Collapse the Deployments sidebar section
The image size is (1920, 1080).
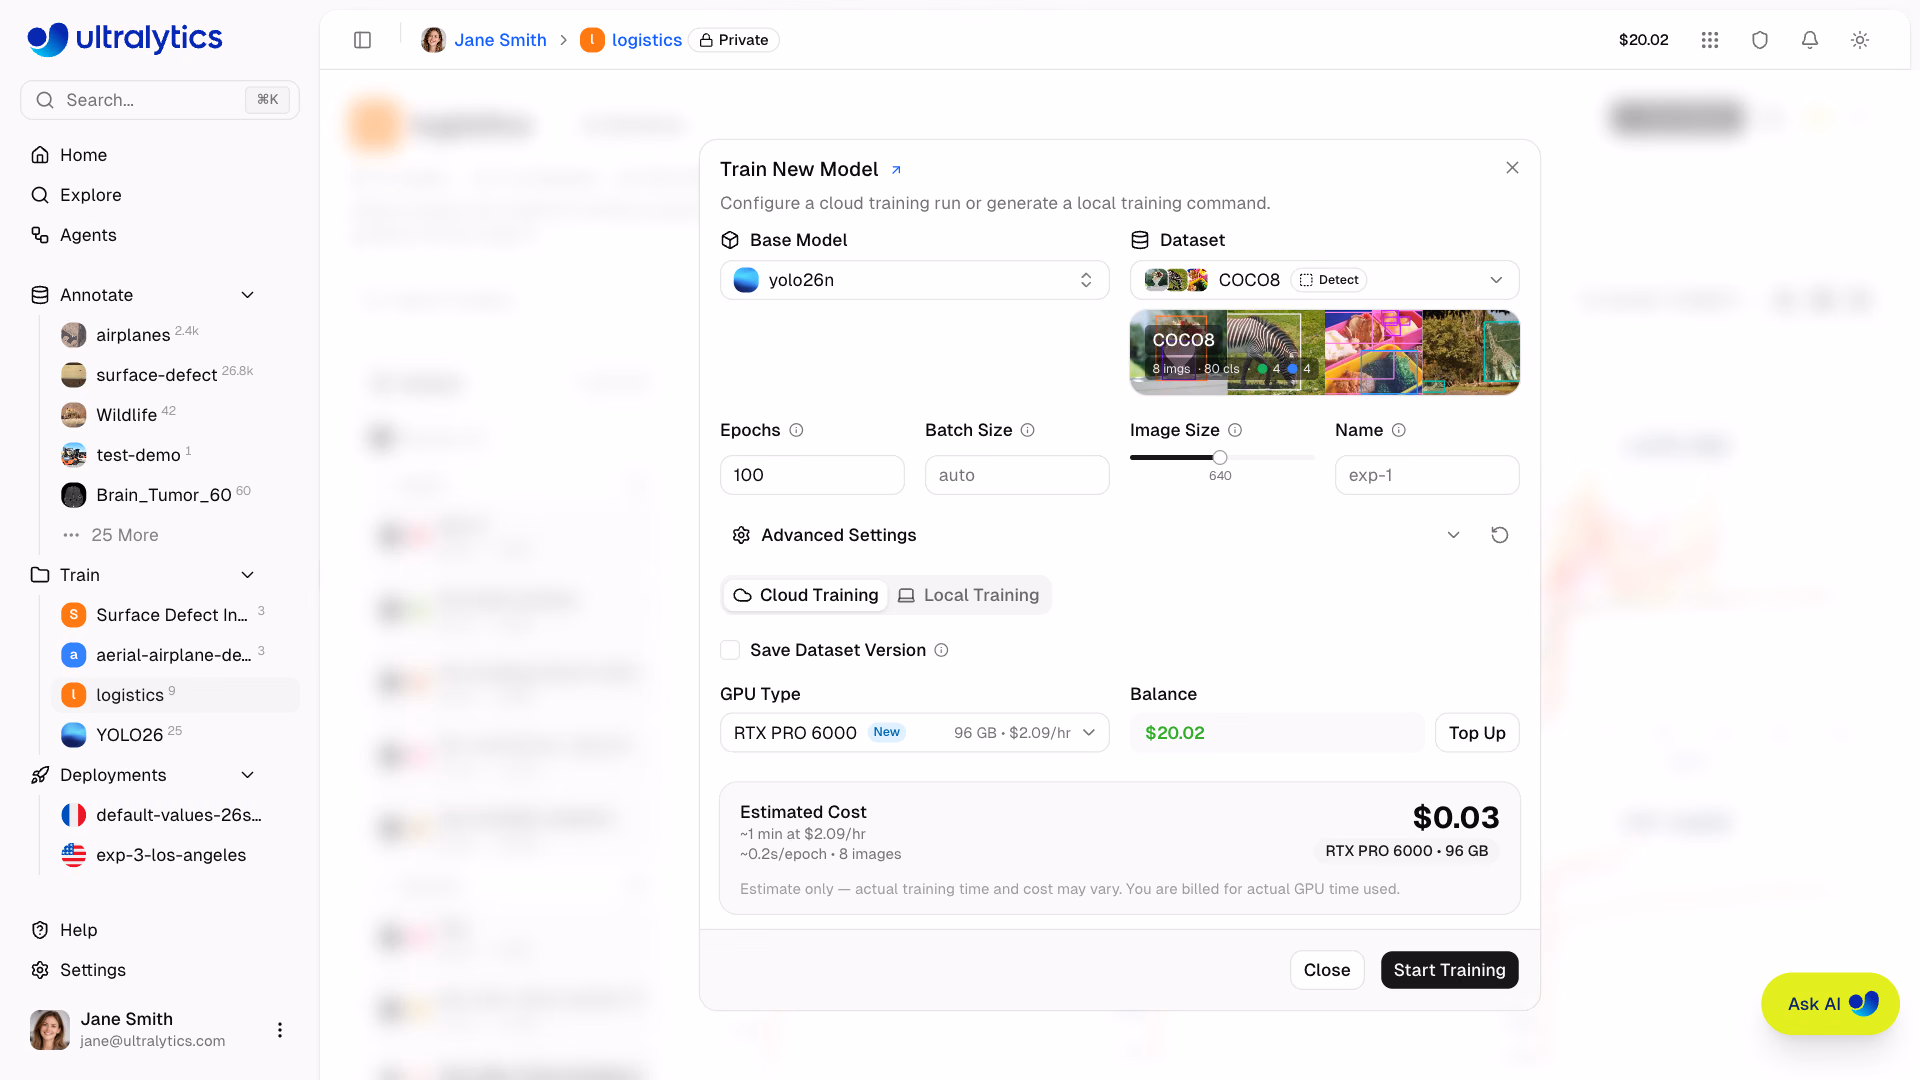coord(247,775)
